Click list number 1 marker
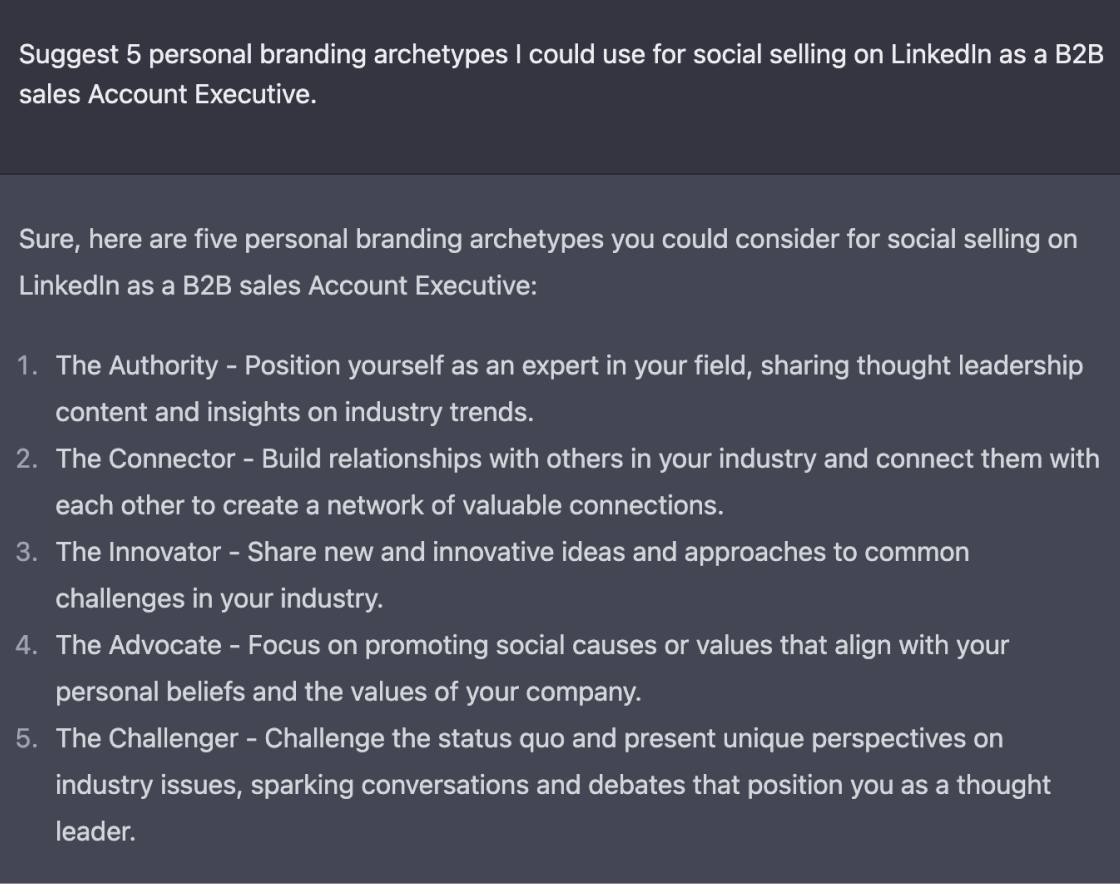Viewport: 1120px width, 884px height. click(x=27, y=366)
